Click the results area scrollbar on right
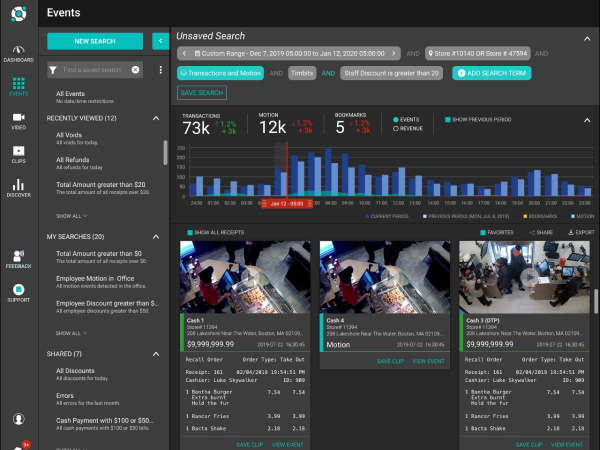Viewport: 600px width, 450px height. [x=596, y=301]
